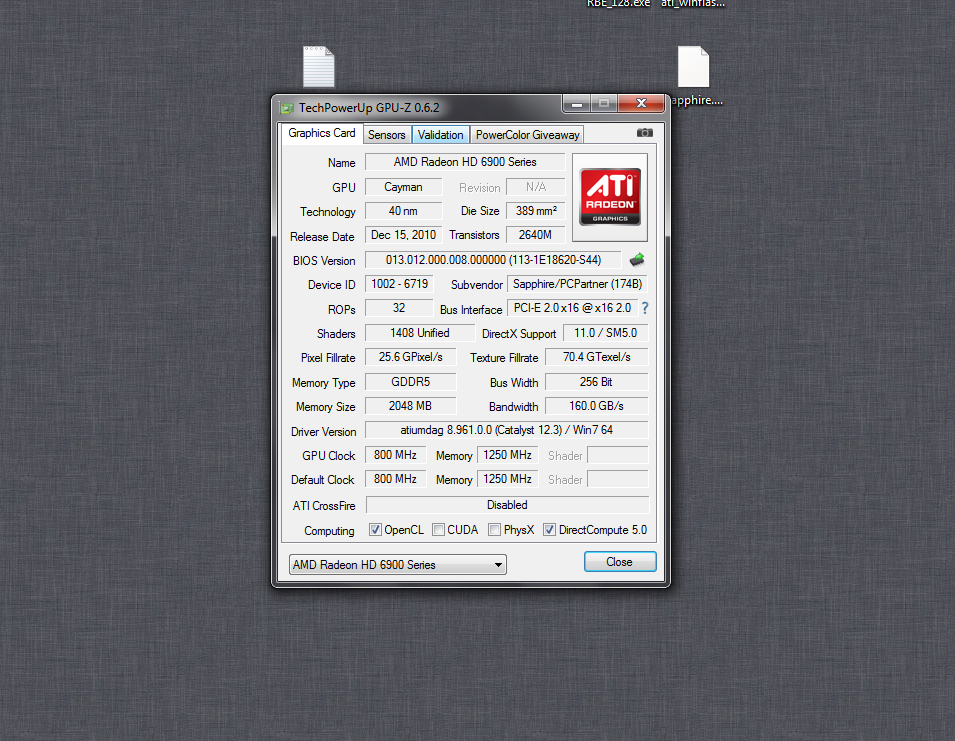Click Default Clock row Memory 1250 MHz
The image size is (955, 741).
(x=507, y=479)
